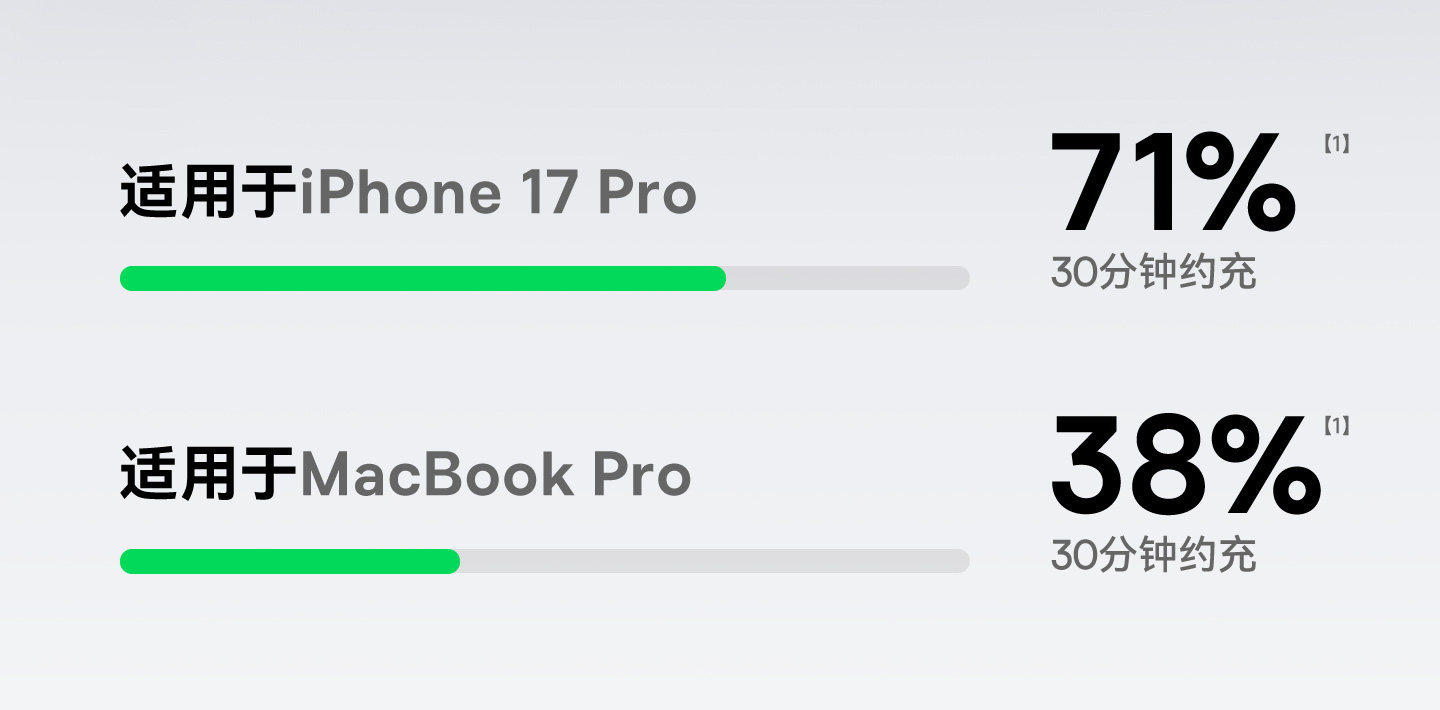The height and width of the screenshot is (710, 1440).
Task: Click "Pro" in the MacBook heading
Action: pos(641,474)
